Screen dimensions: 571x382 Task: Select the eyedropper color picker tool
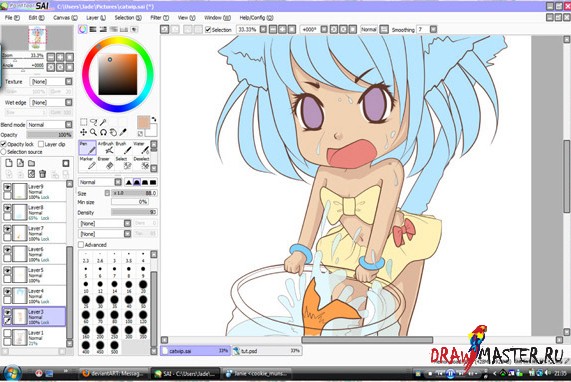pyautogui.click(x=123, y=132)
